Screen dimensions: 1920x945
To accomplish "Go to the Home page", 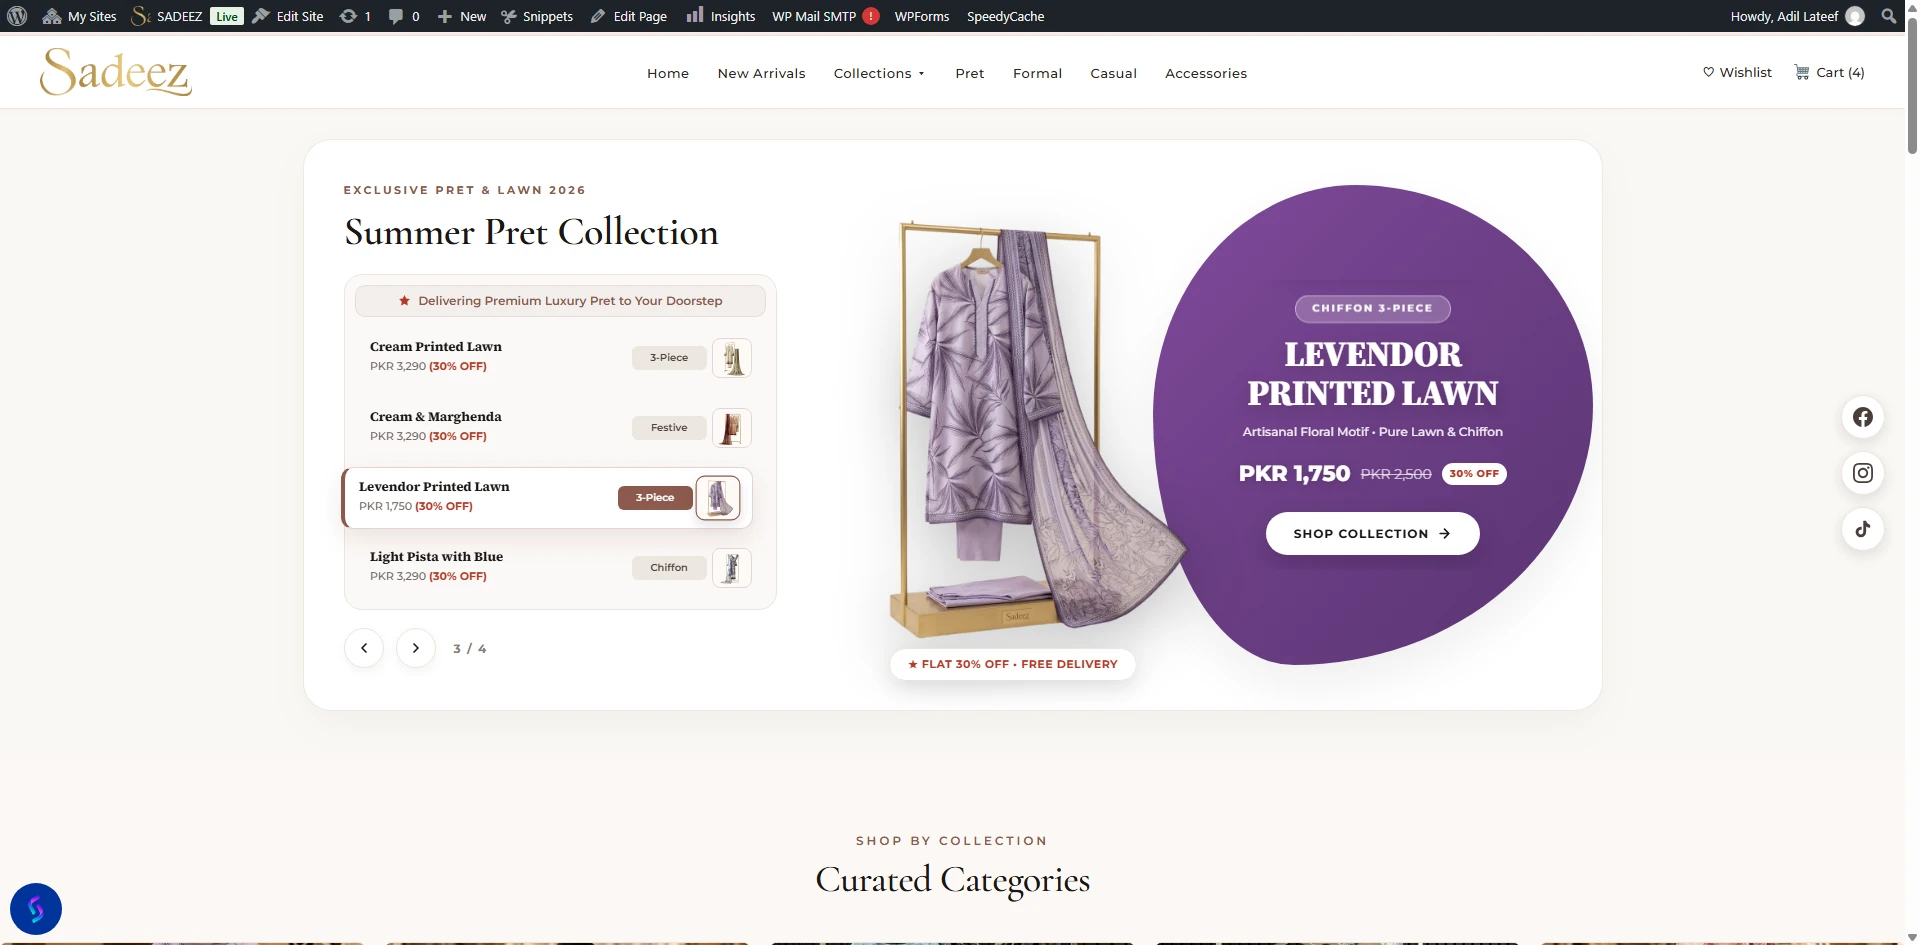I will pyautogui.click(x=668, y=73).
